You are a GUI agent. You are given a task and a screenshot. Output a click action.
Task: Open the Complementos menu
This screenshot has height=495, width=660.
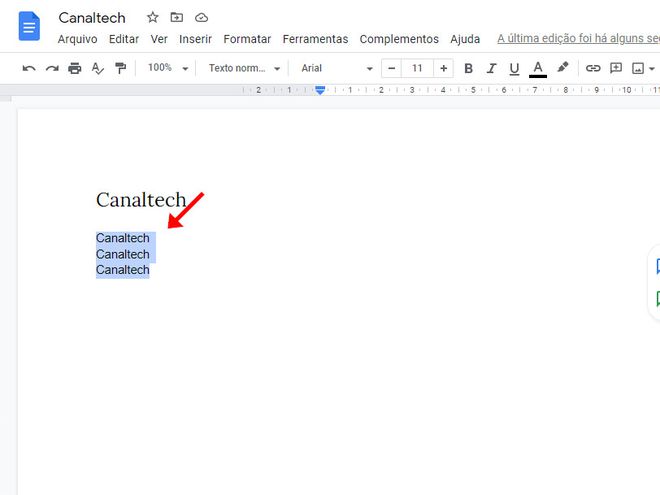[399, 39]
